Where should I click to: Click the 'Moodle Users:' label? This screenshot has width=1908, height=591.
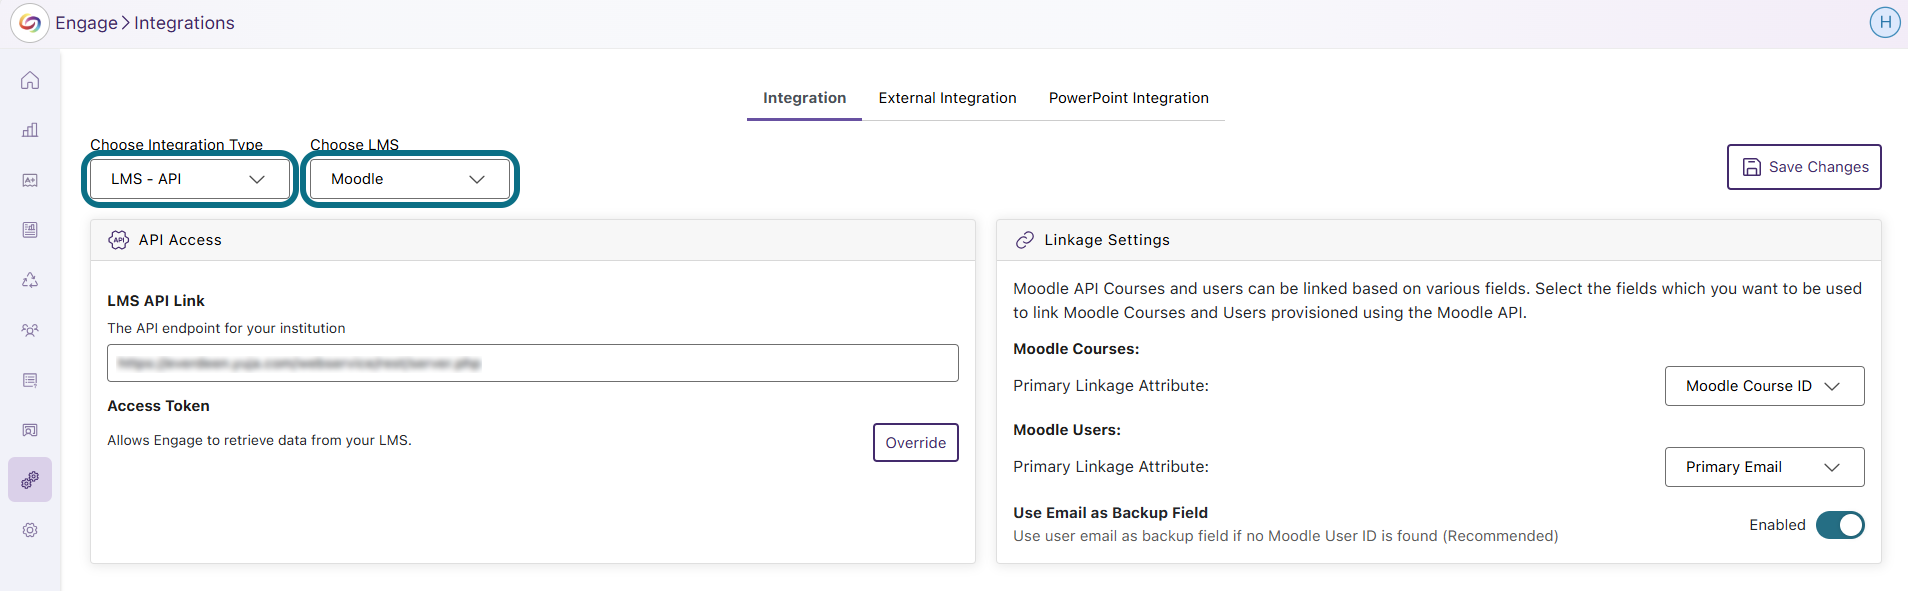tap(1067, 430)
